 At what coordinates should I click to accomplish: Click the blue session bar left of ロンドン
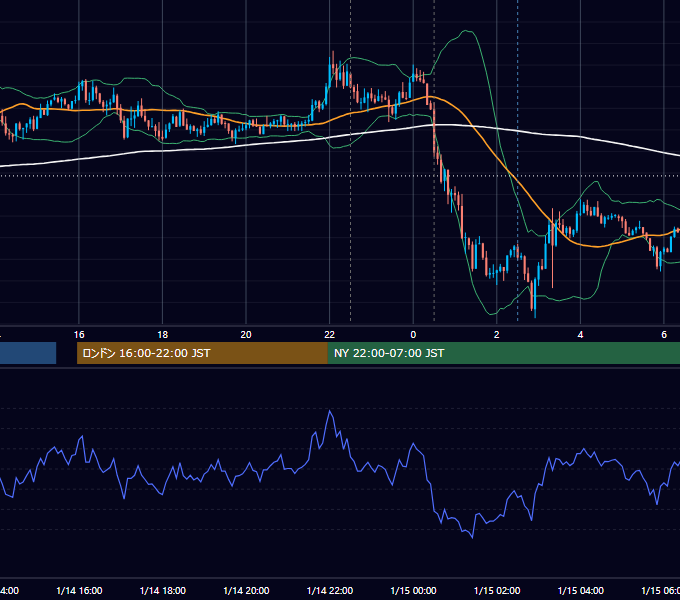click(x=28, y=353)
